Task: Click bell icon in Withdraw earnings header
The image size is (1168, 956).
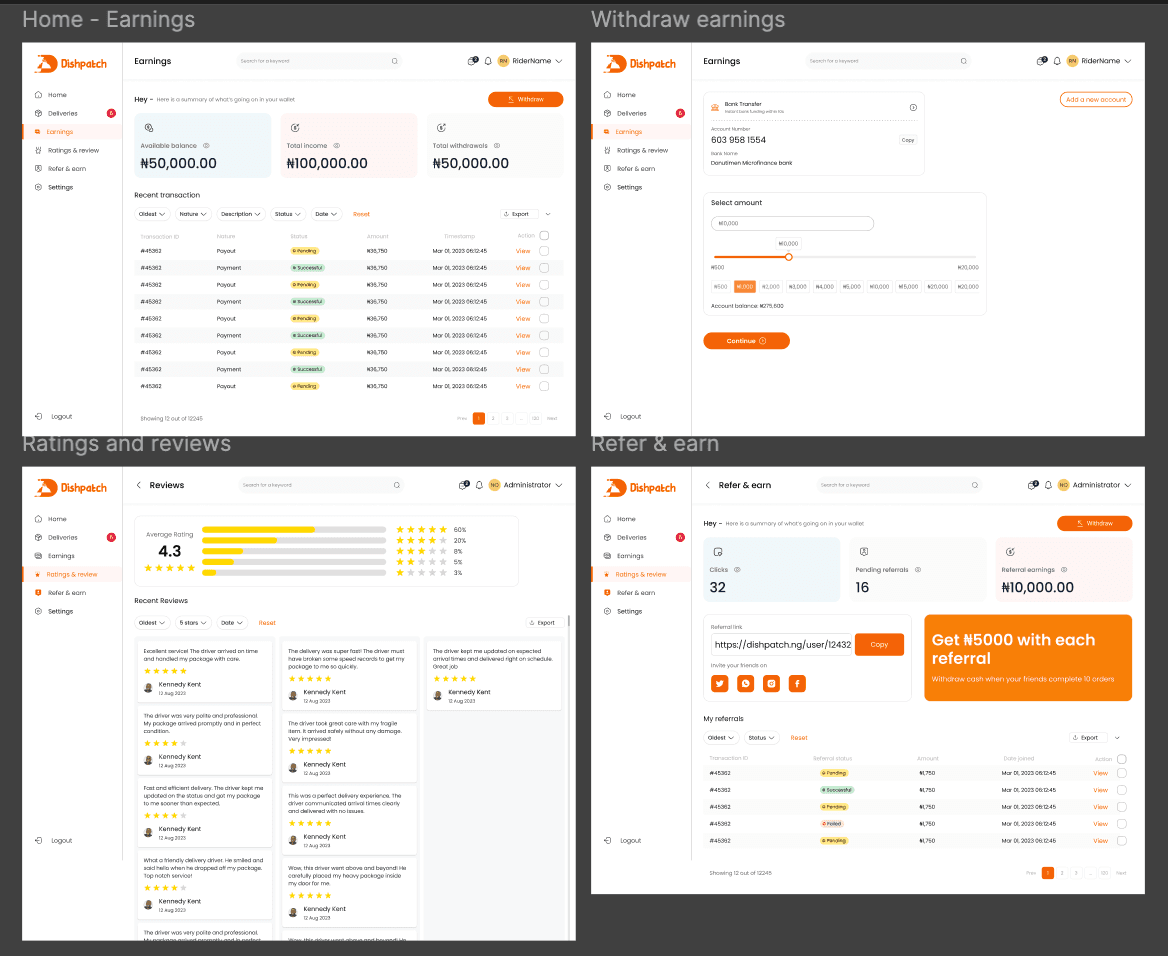Action: coord(1057,61)
